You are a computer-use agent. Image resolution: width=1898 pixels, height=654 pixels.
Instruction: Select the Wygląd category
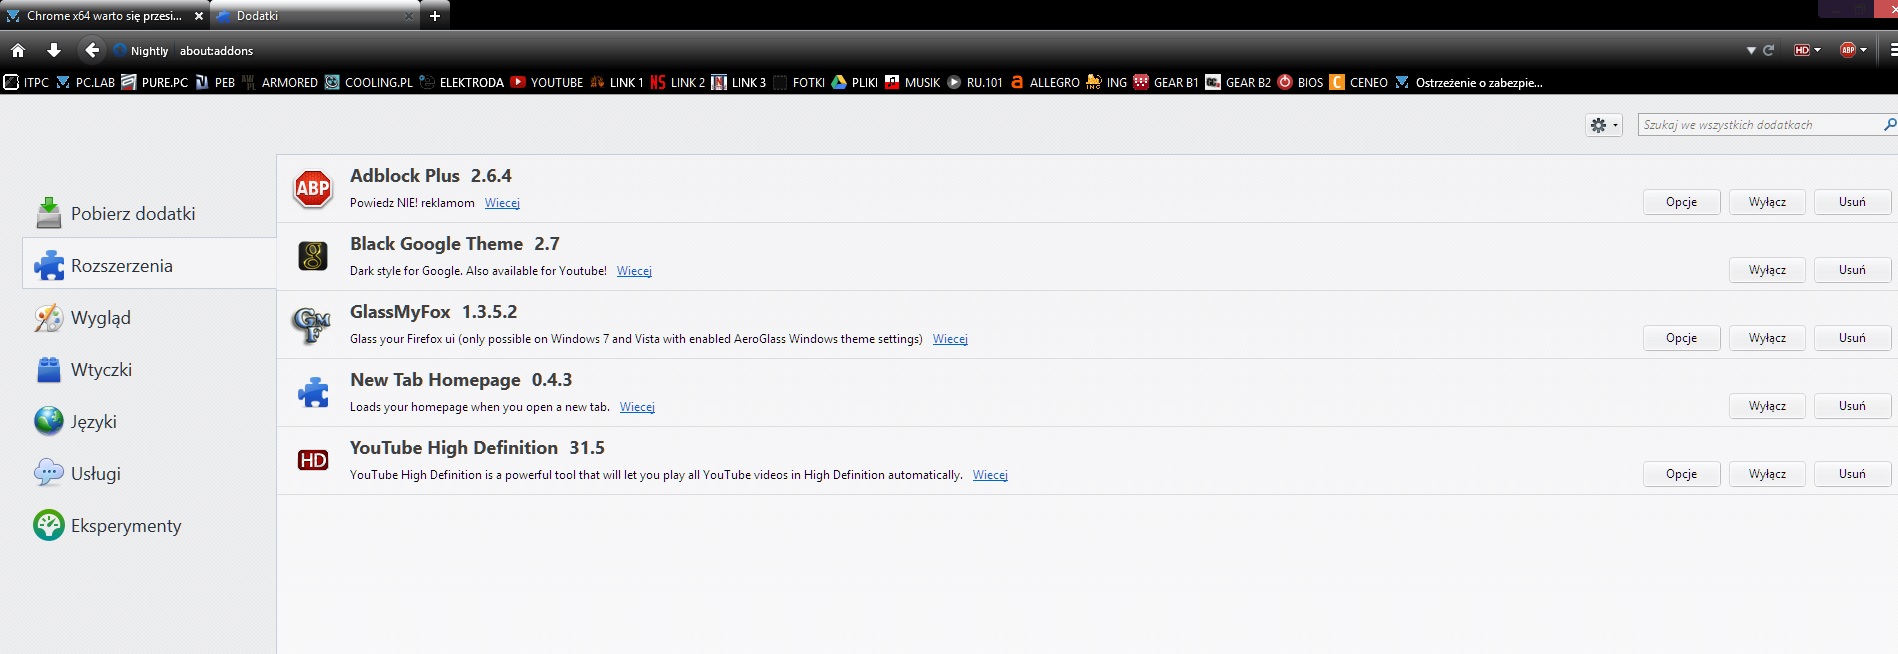[x=149, y=317]
